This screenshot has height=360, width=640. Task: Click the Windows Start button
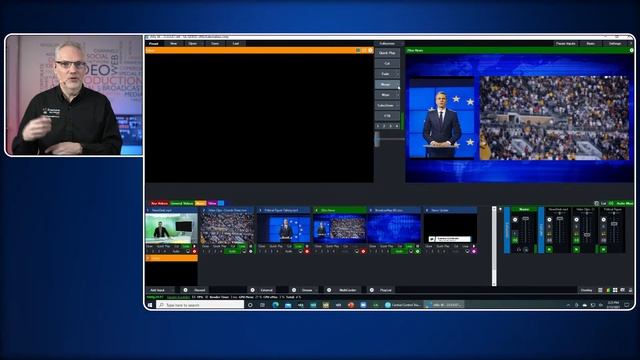click(x=150, y=305)
